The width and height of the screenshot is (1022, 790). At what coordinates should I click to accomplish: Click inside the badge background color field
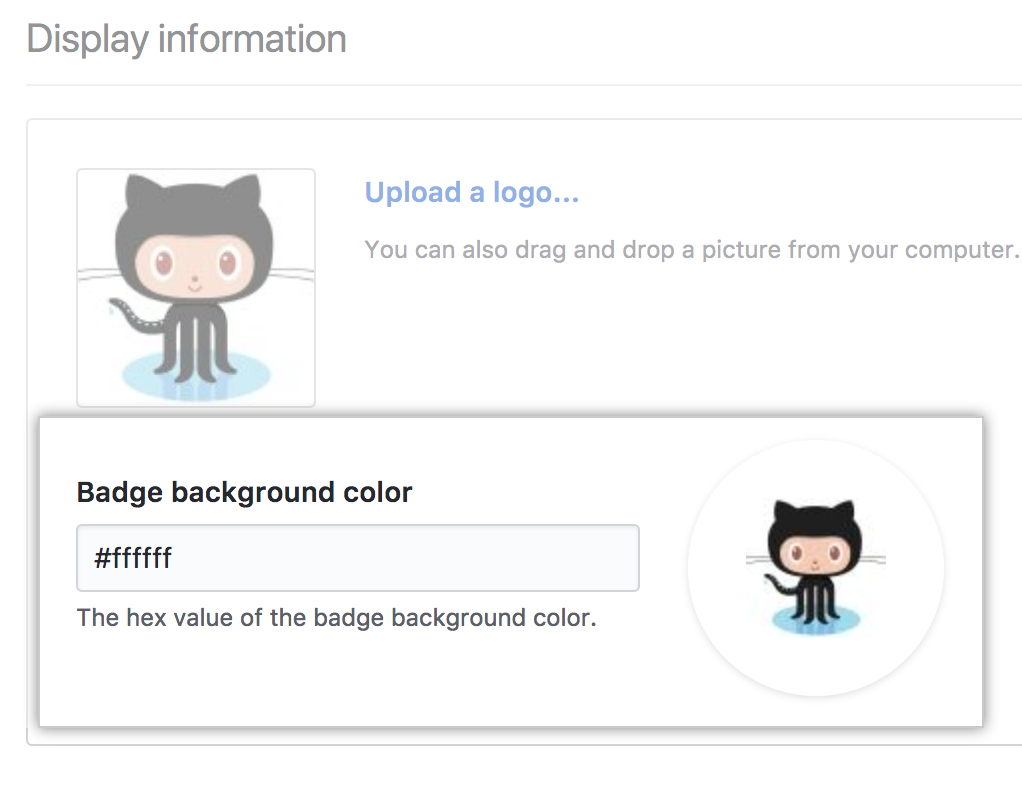coord(358,558)
